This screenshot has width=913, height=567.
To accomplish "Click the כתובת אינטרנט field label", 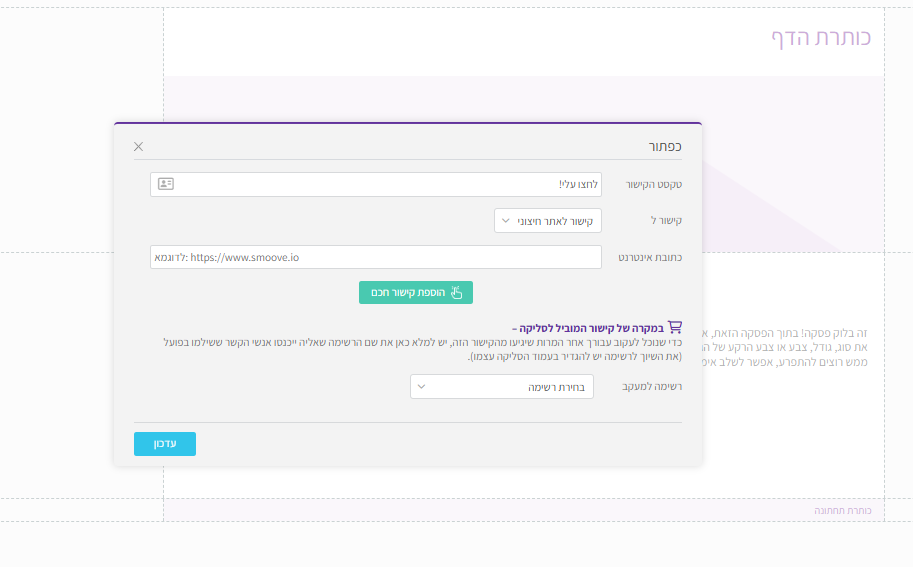I will point(649,258).
